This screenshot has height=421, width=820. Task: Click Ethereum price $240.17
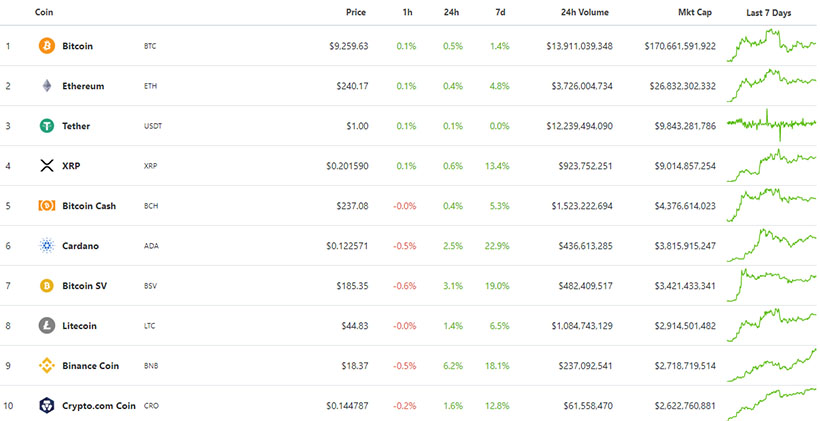pos(352,86)
